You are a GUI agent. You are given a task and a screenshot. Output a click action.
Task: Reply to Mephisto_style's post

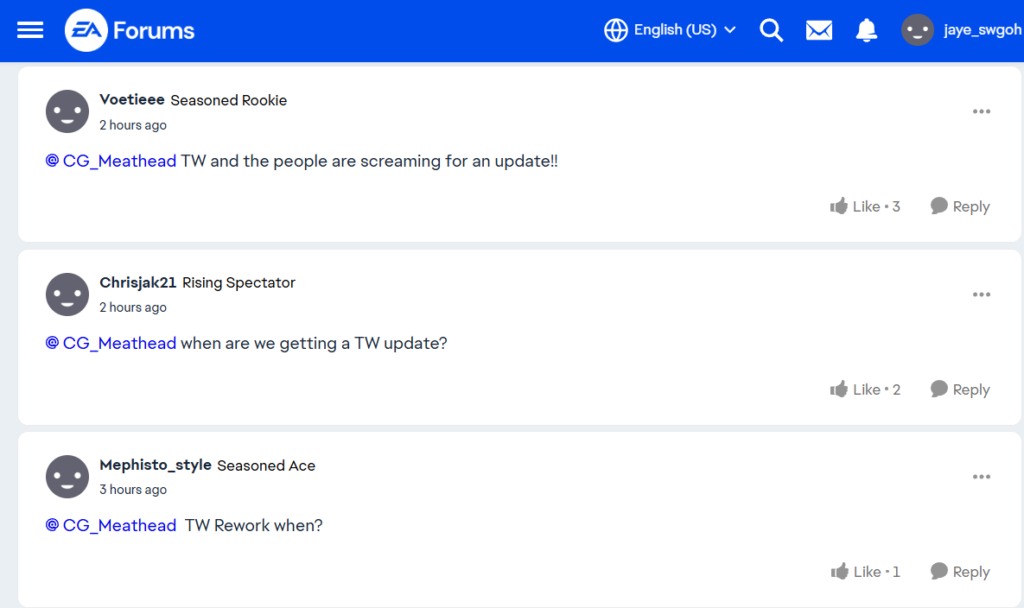tap(960, 572)
